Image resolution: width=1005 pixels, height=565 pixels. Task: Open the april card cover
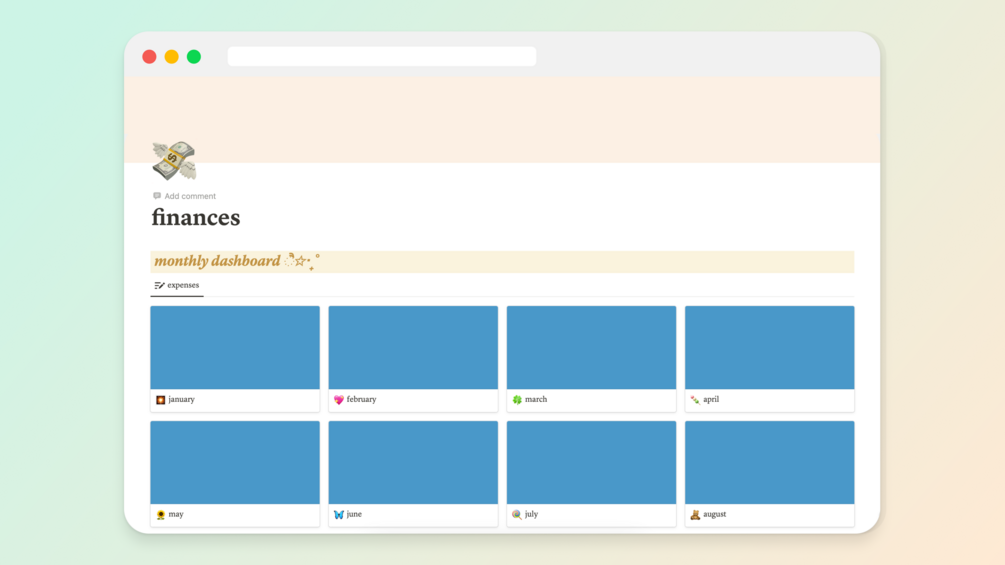pos(770,347)
